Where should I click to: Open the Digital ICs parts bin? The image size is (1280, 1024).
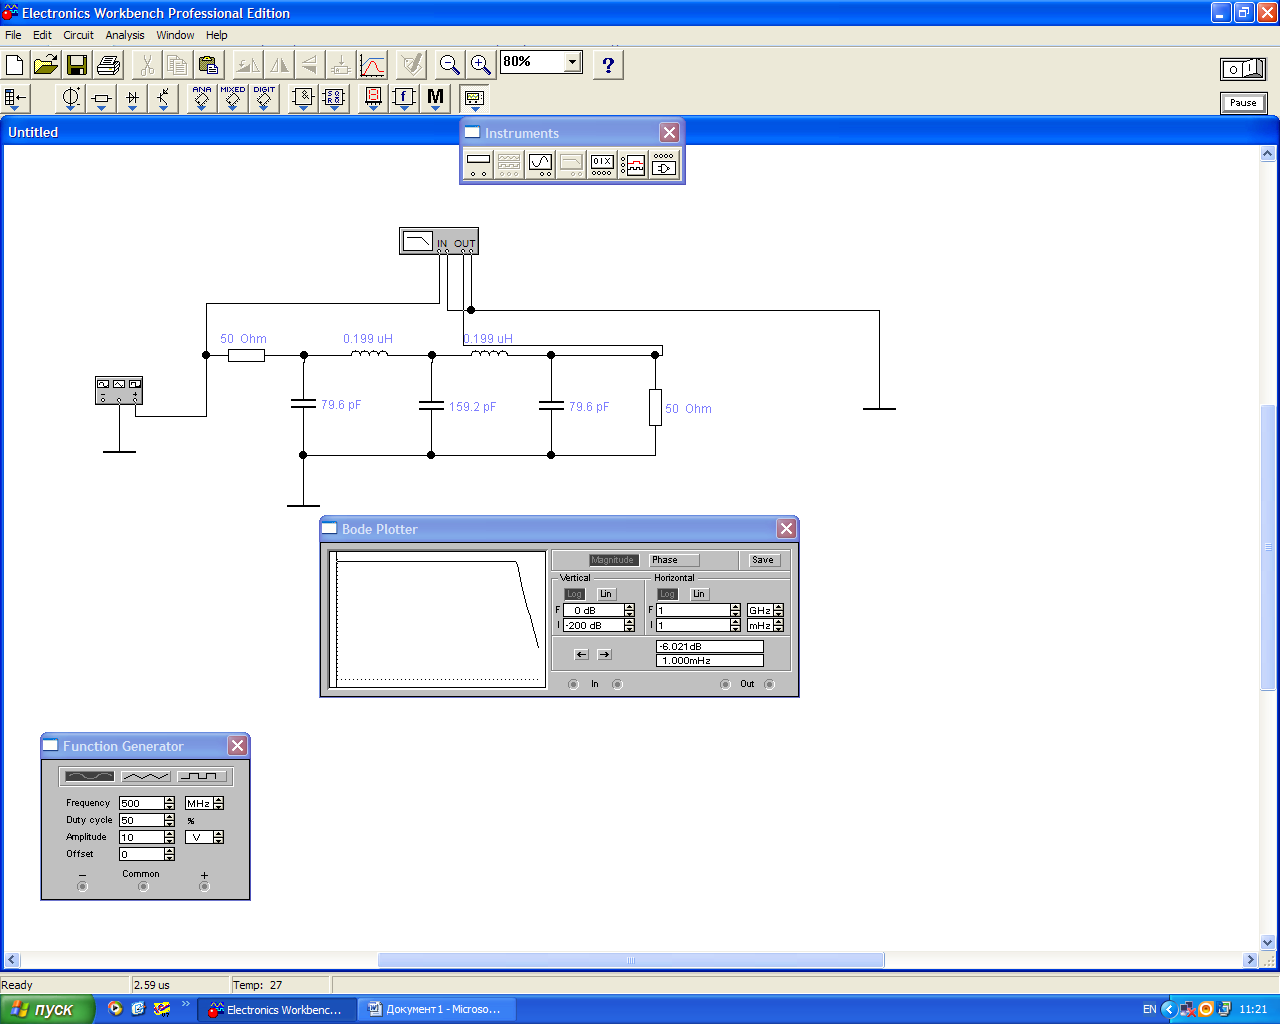[x=264, y=98]
